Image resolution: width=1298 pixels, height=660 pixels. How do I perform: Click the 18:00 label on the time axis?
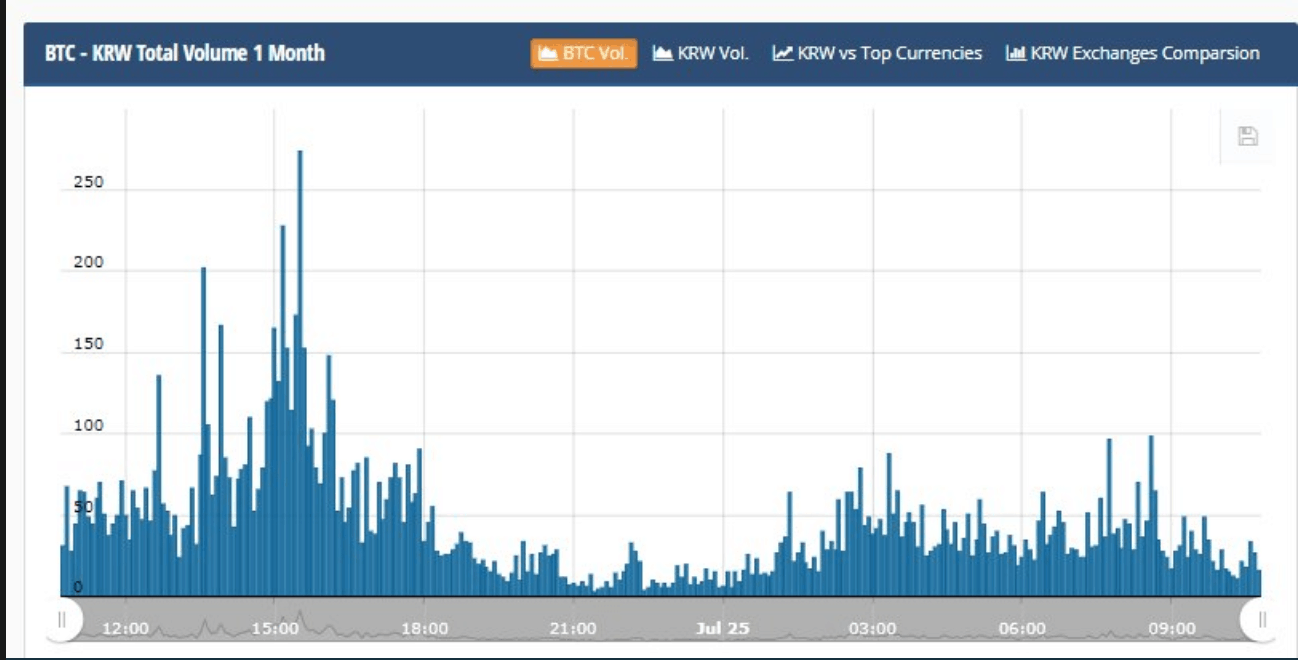(424, 629)
